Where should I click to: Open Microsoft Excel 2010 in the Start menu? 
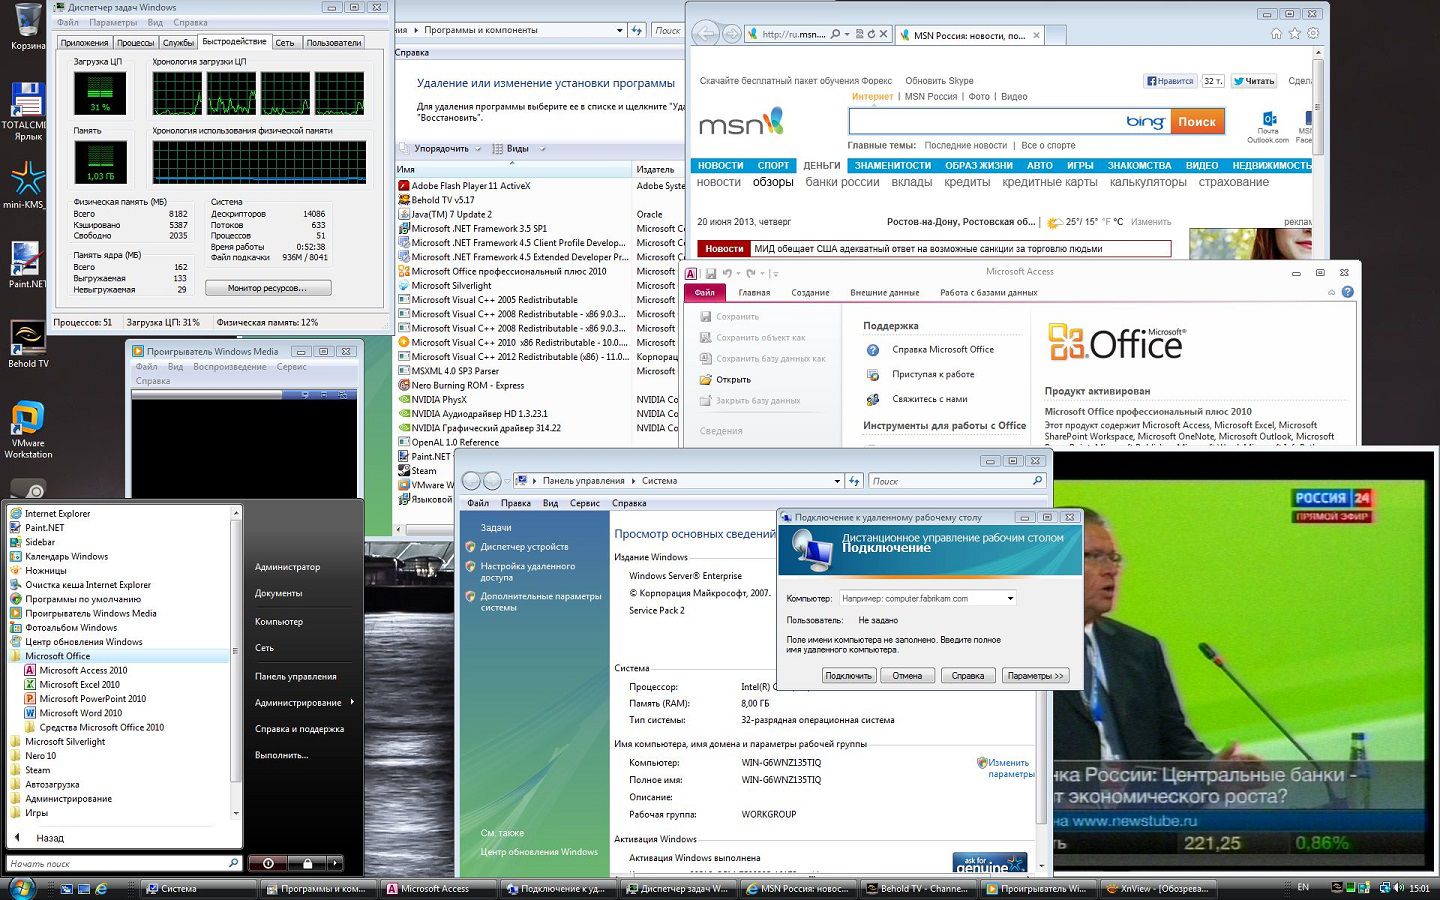[79, 685]
